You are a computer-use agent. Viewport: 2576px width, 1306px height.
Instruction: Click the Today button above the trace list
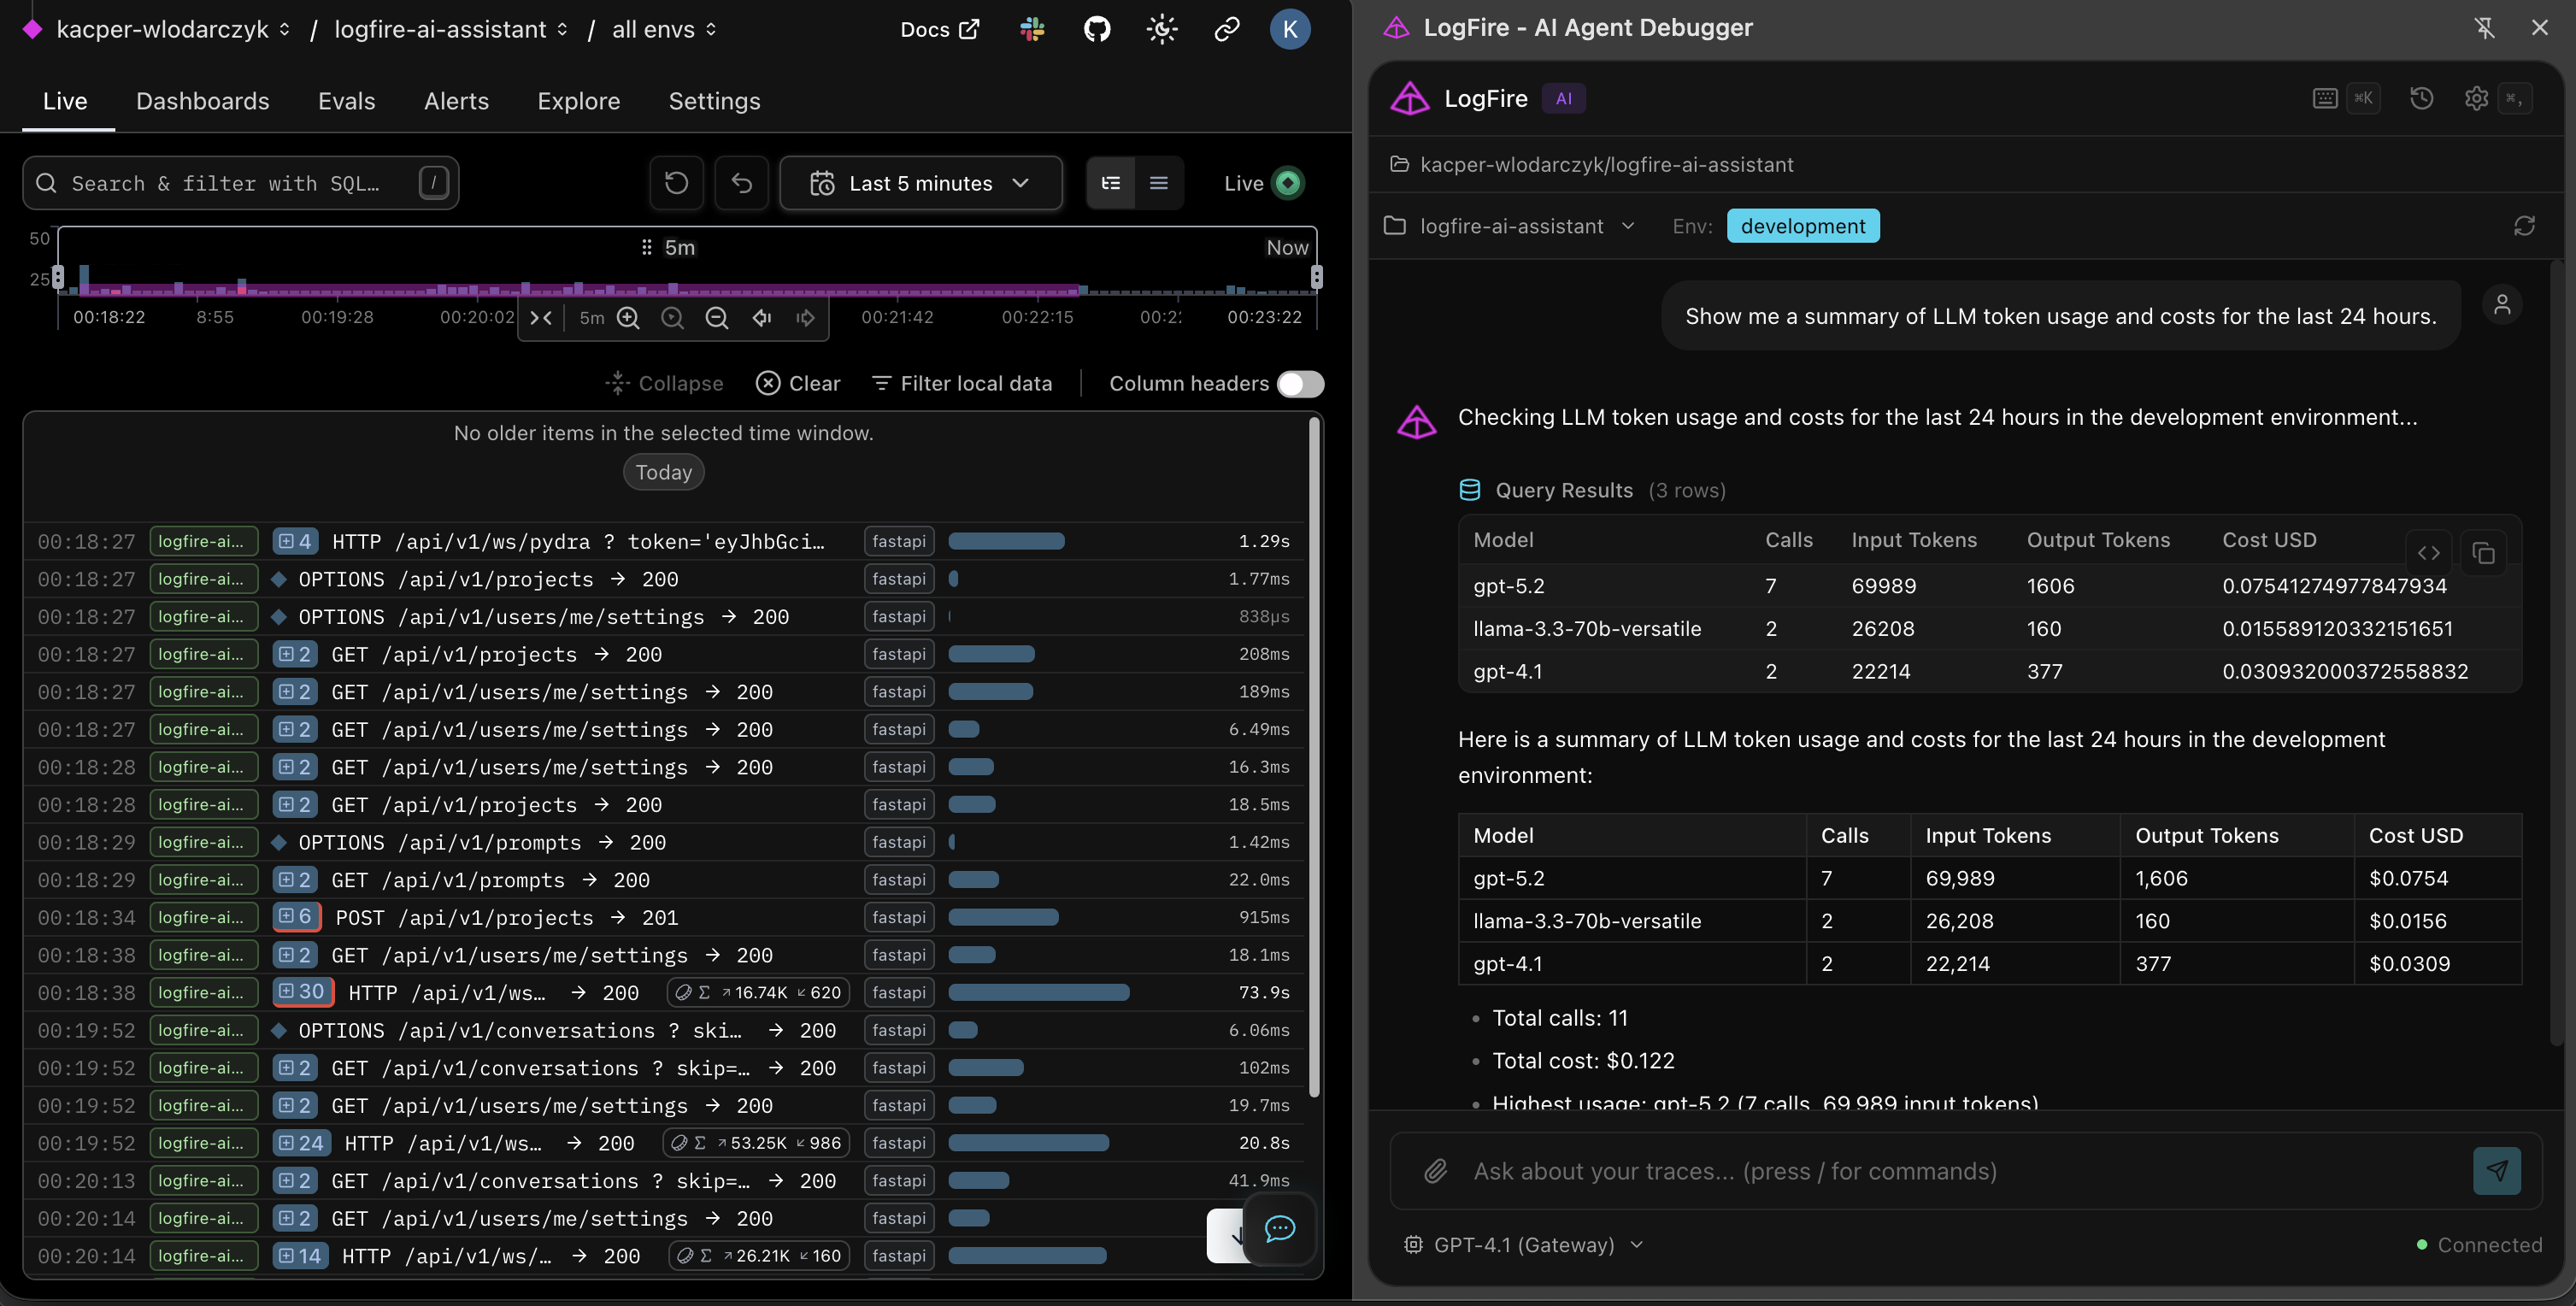[x=663, y=472]
